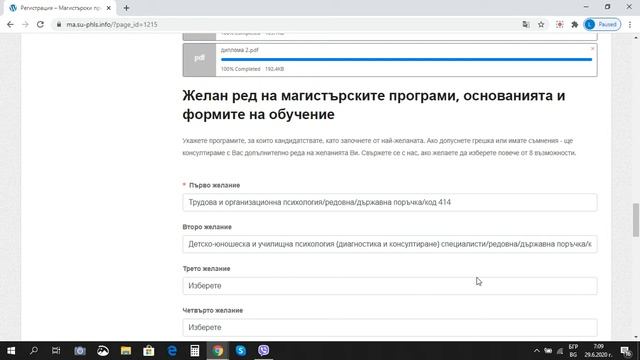Open Microsoft Edge from taskbar
This screenshot has height=360, width=640.
[x=172, y=351]
